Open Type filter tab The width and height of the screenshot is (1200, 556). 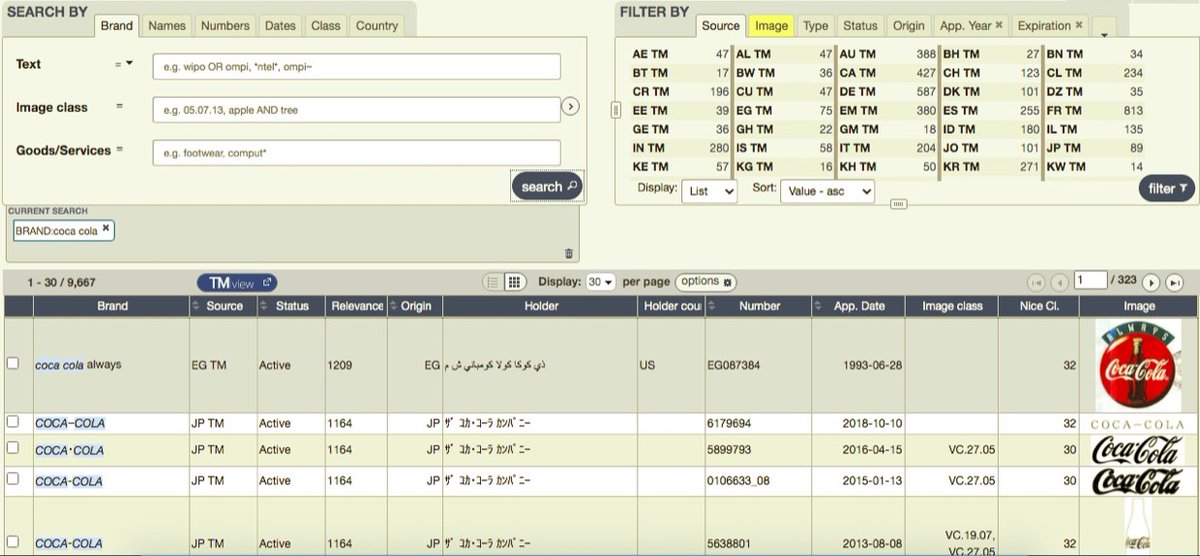tap(816, 26)
